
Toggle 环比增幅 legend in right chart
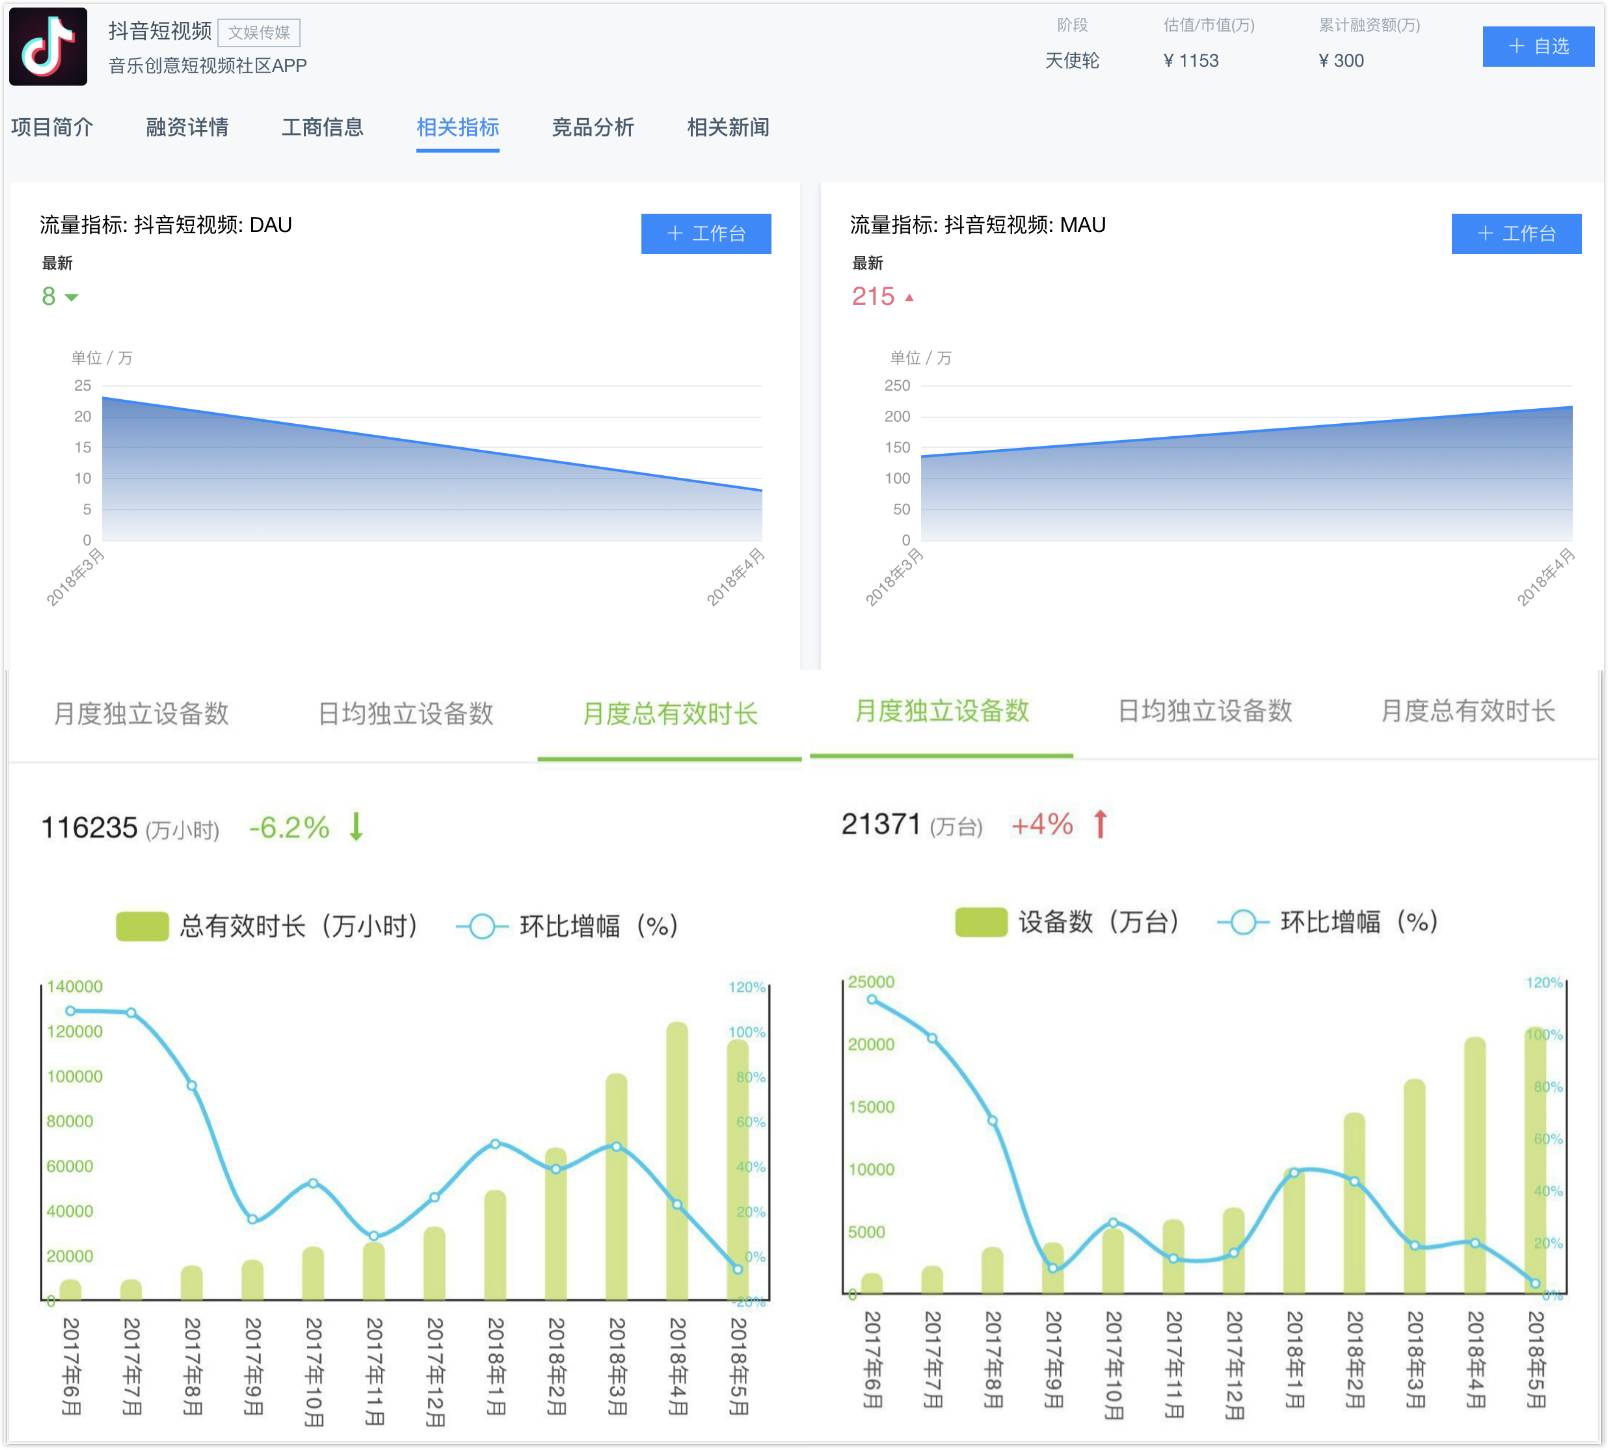[x=1243, y=922]
